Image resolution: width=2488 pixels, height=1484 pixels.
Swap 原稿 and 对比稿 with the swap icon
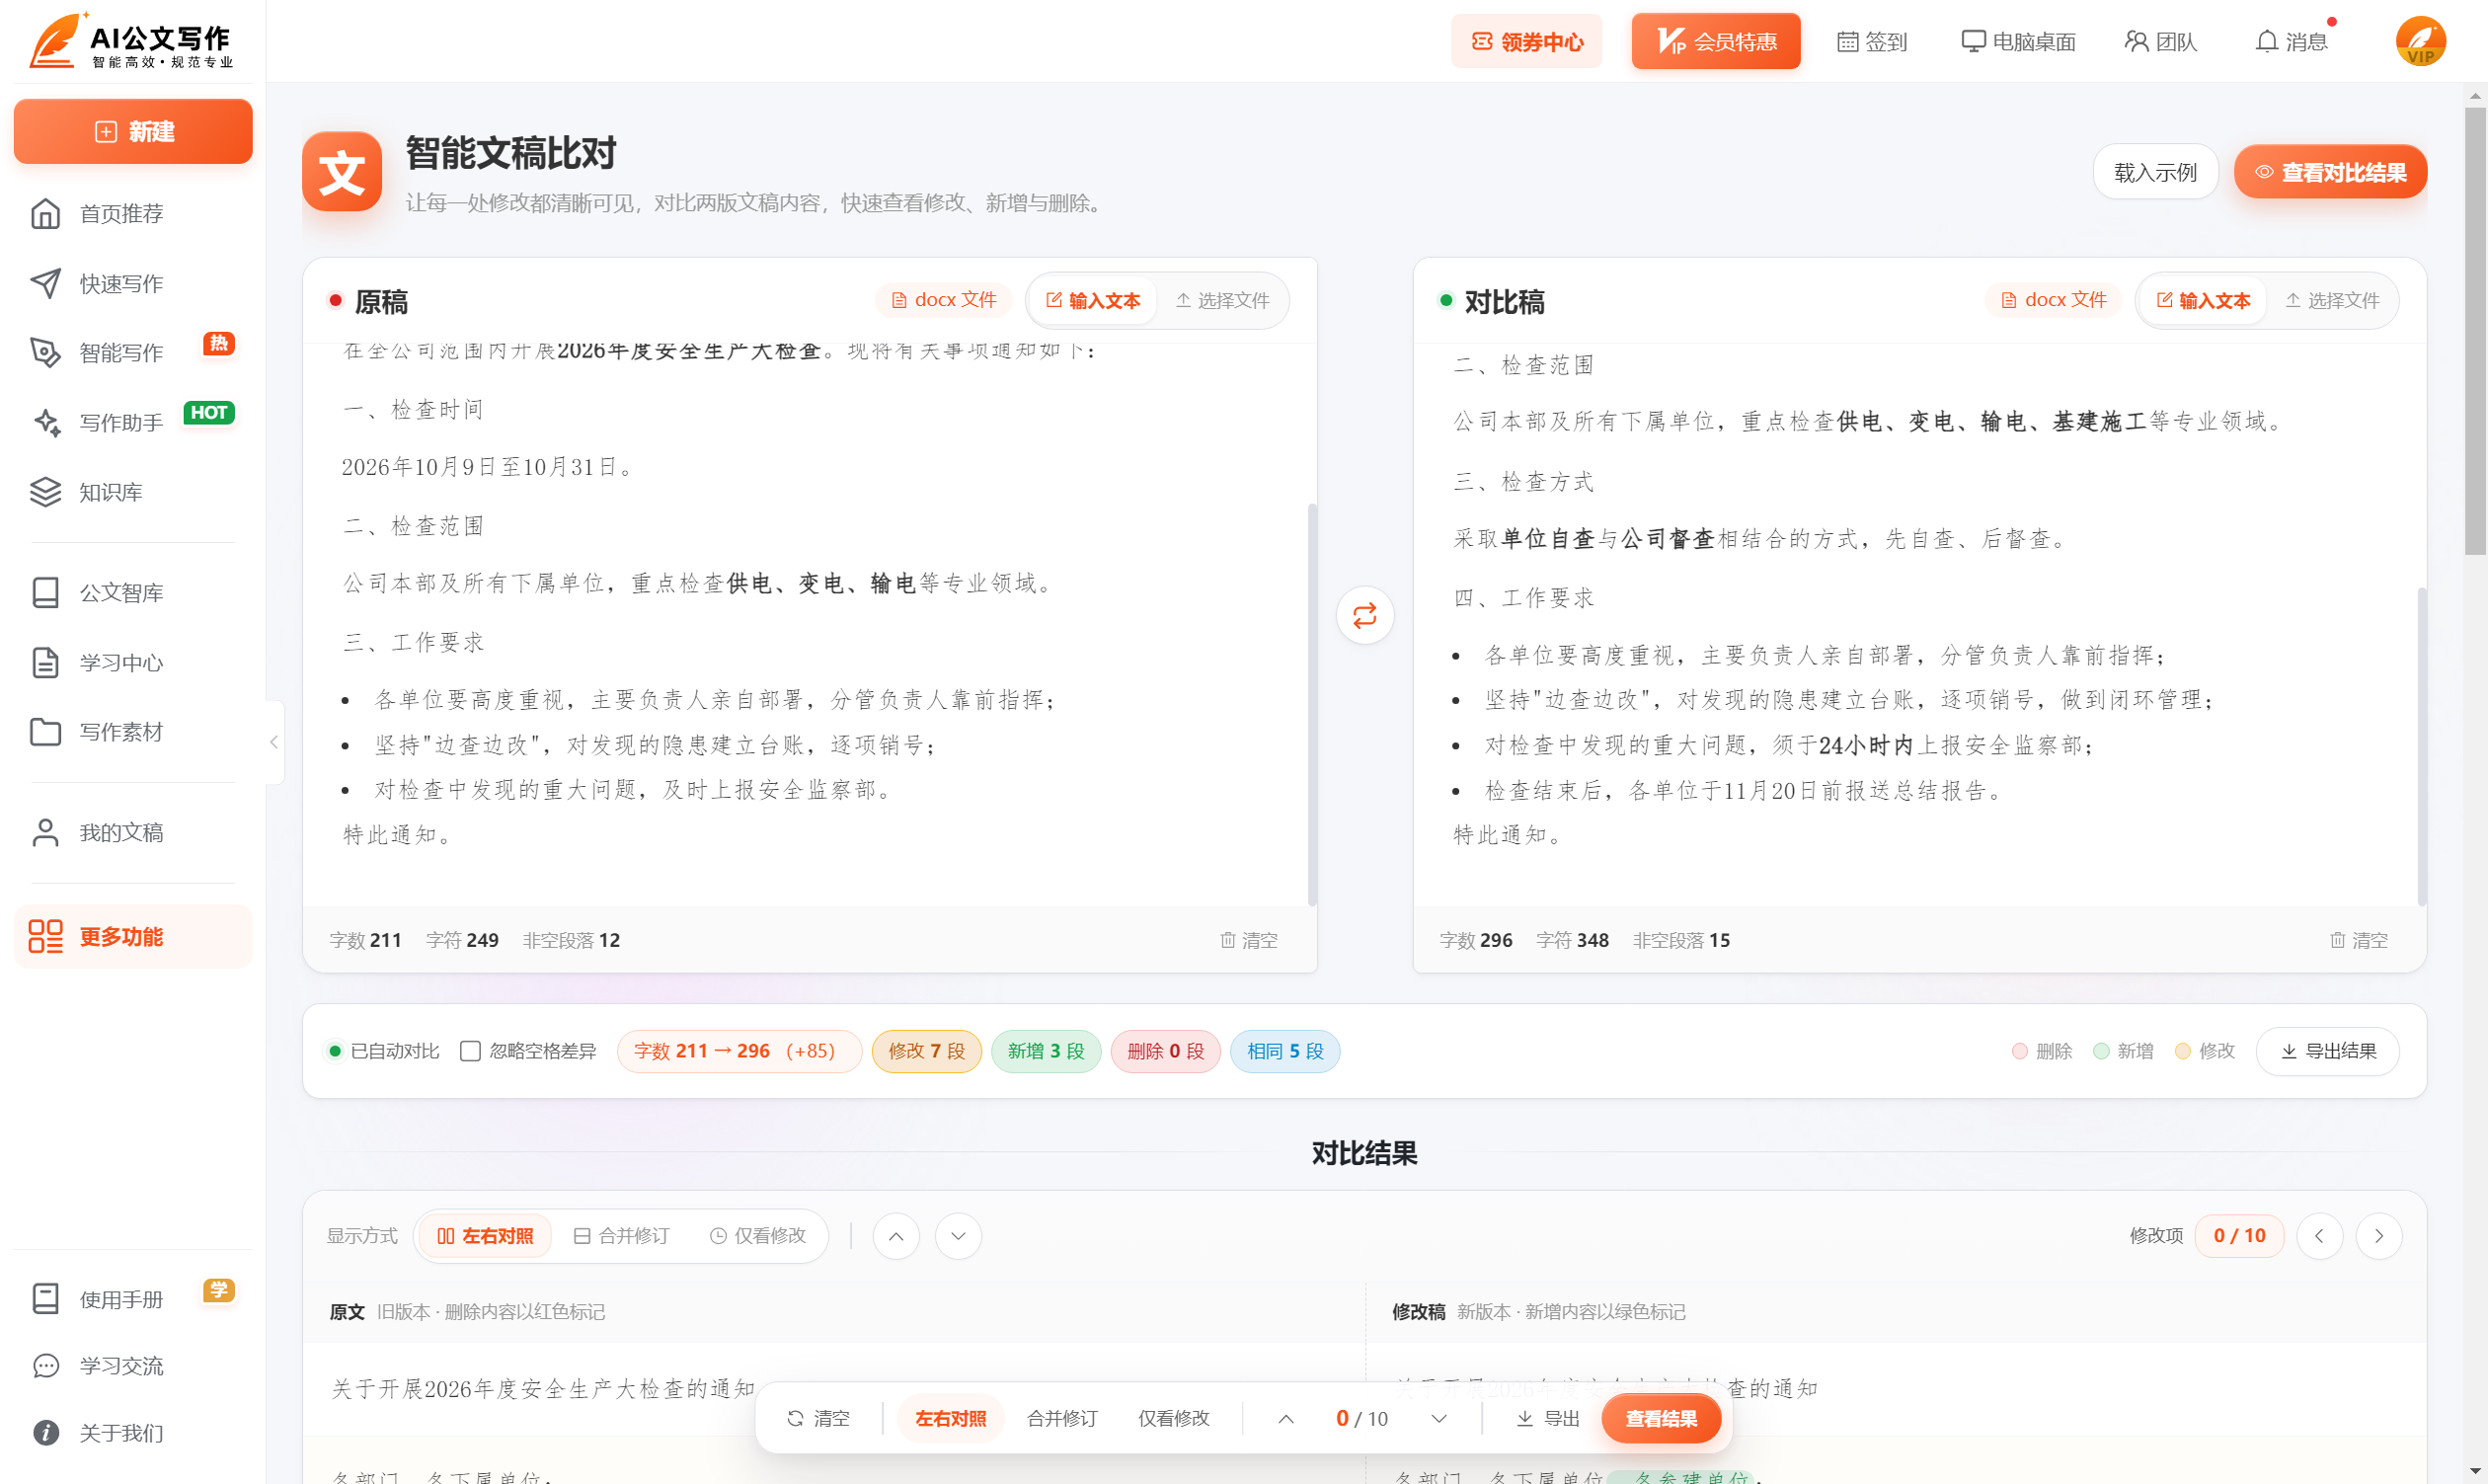tap(1365, 615)
